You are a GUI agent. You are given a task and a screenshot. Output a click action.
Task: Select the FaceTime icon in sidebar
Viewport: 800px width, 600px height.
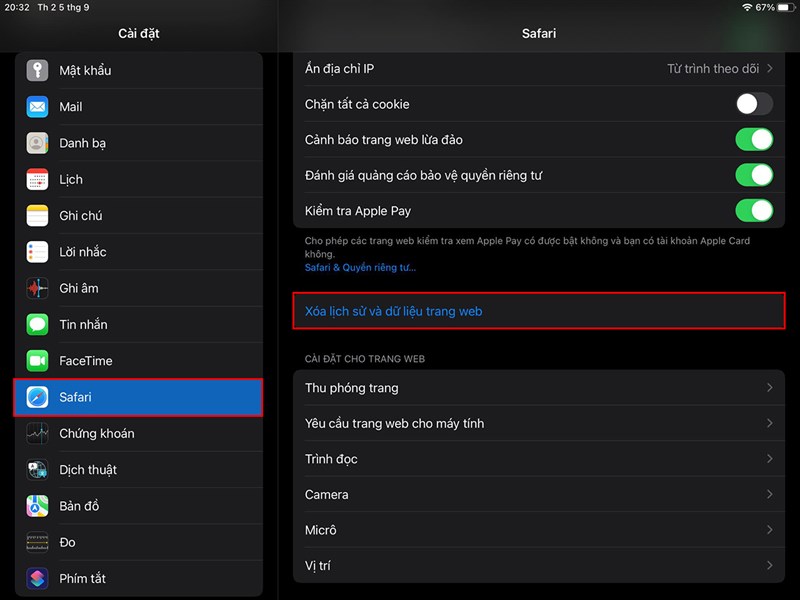click(x=37, y=360)
